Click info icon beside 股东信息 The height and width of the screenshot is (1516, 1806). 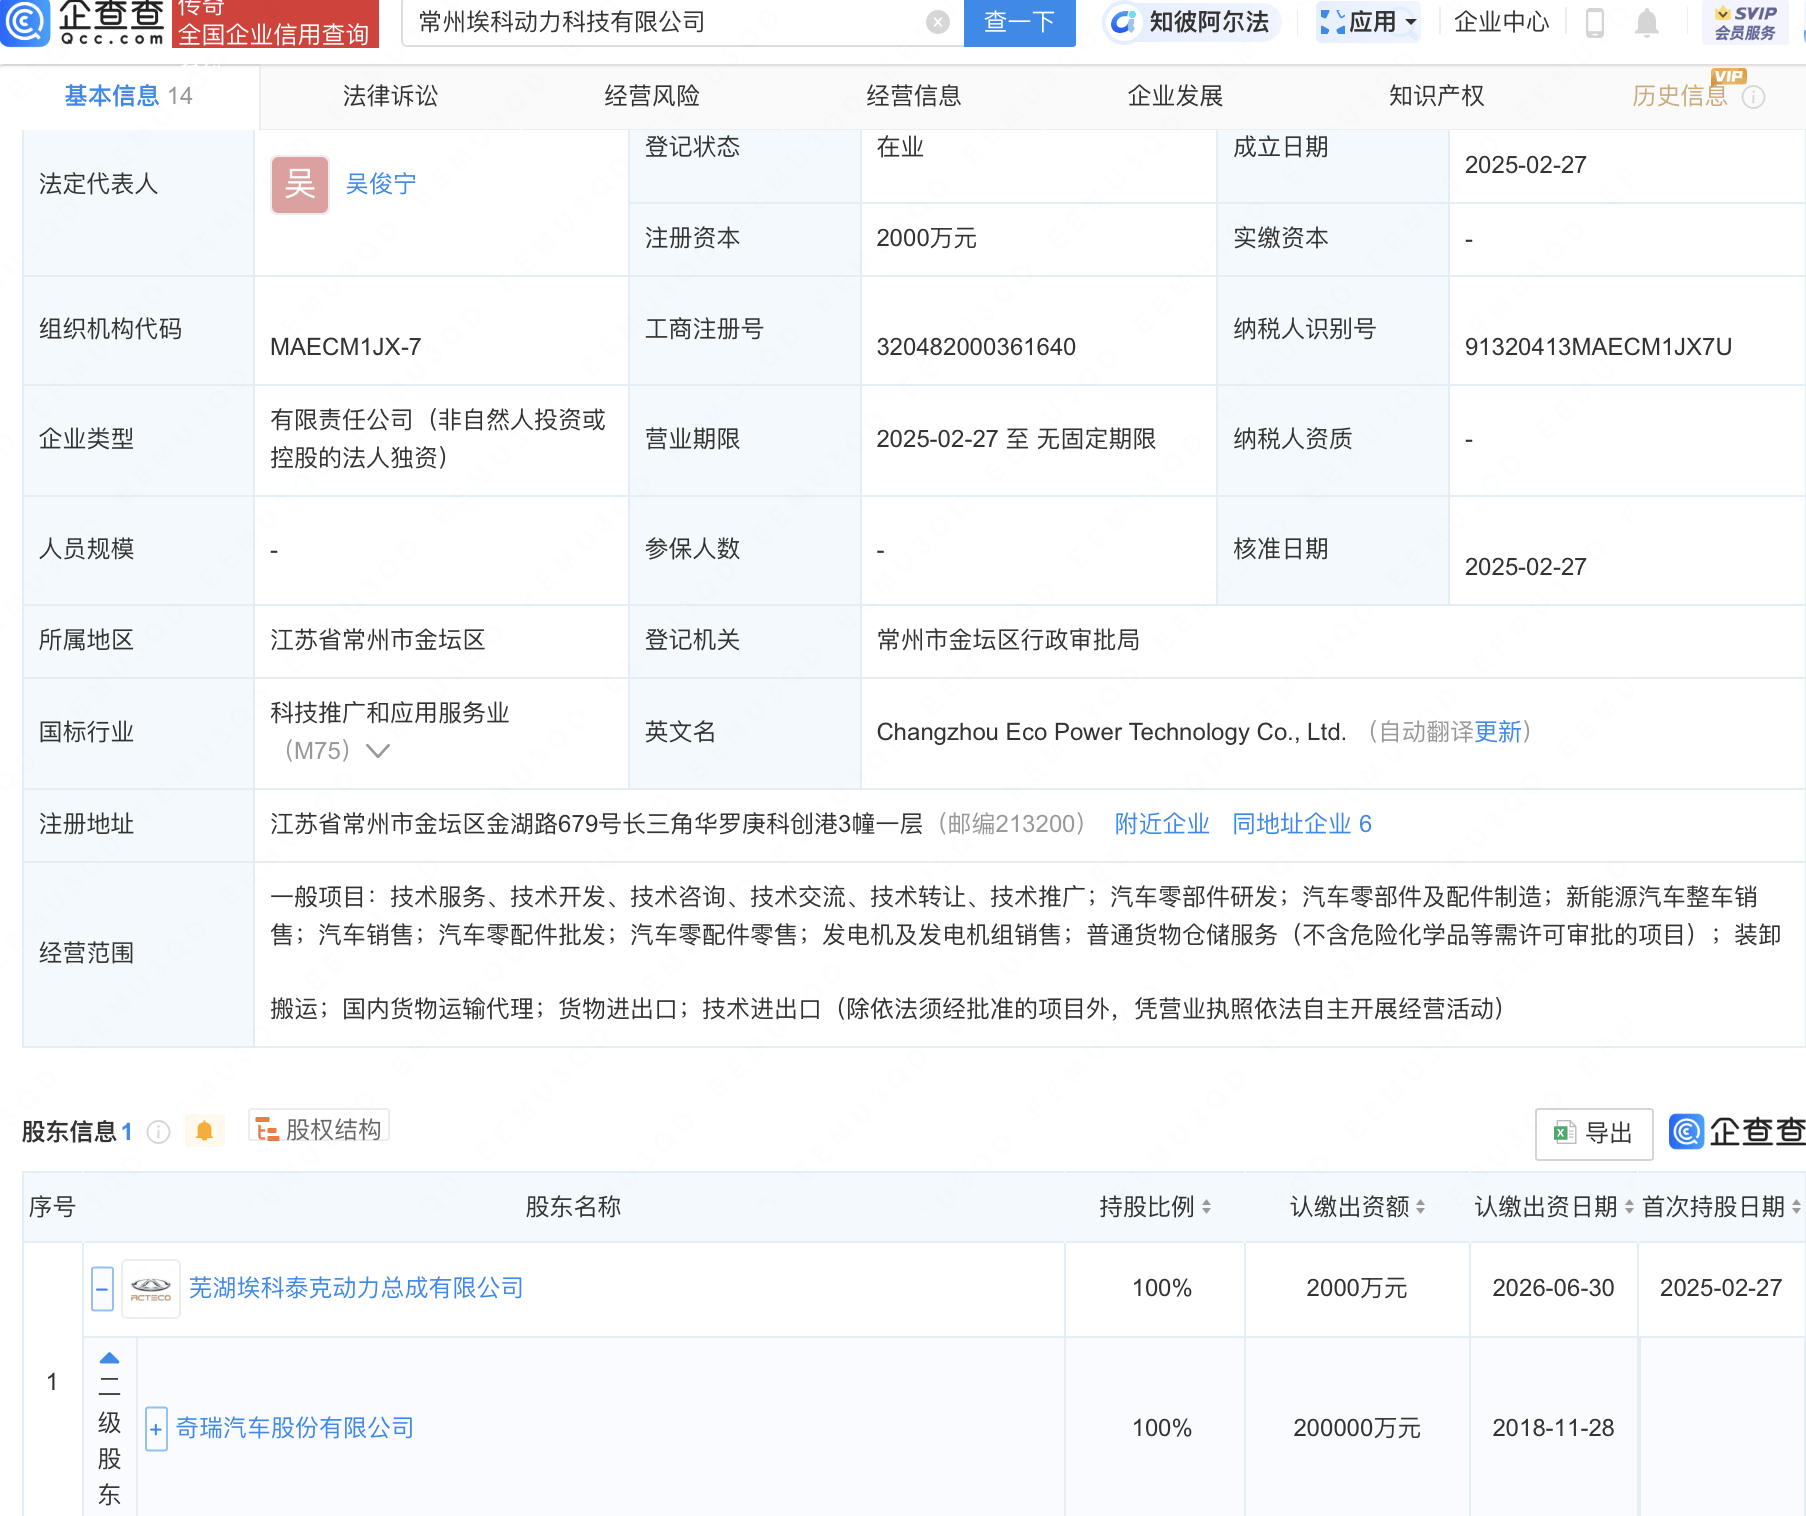click(158, 1132)
